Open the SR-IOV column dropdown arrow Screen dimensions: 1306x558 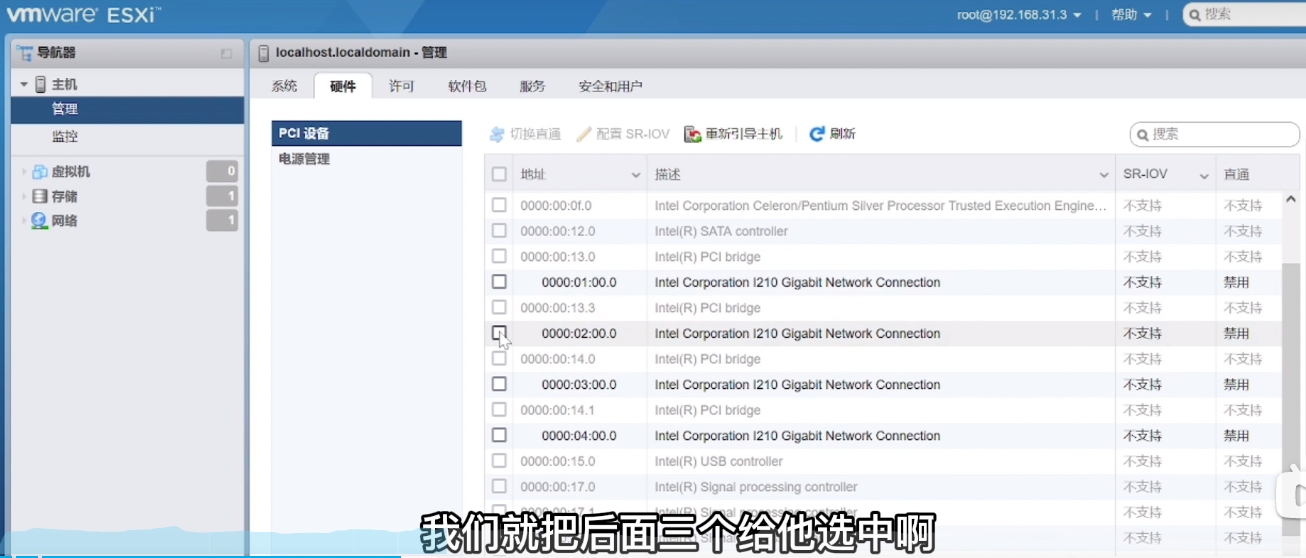1205,175
